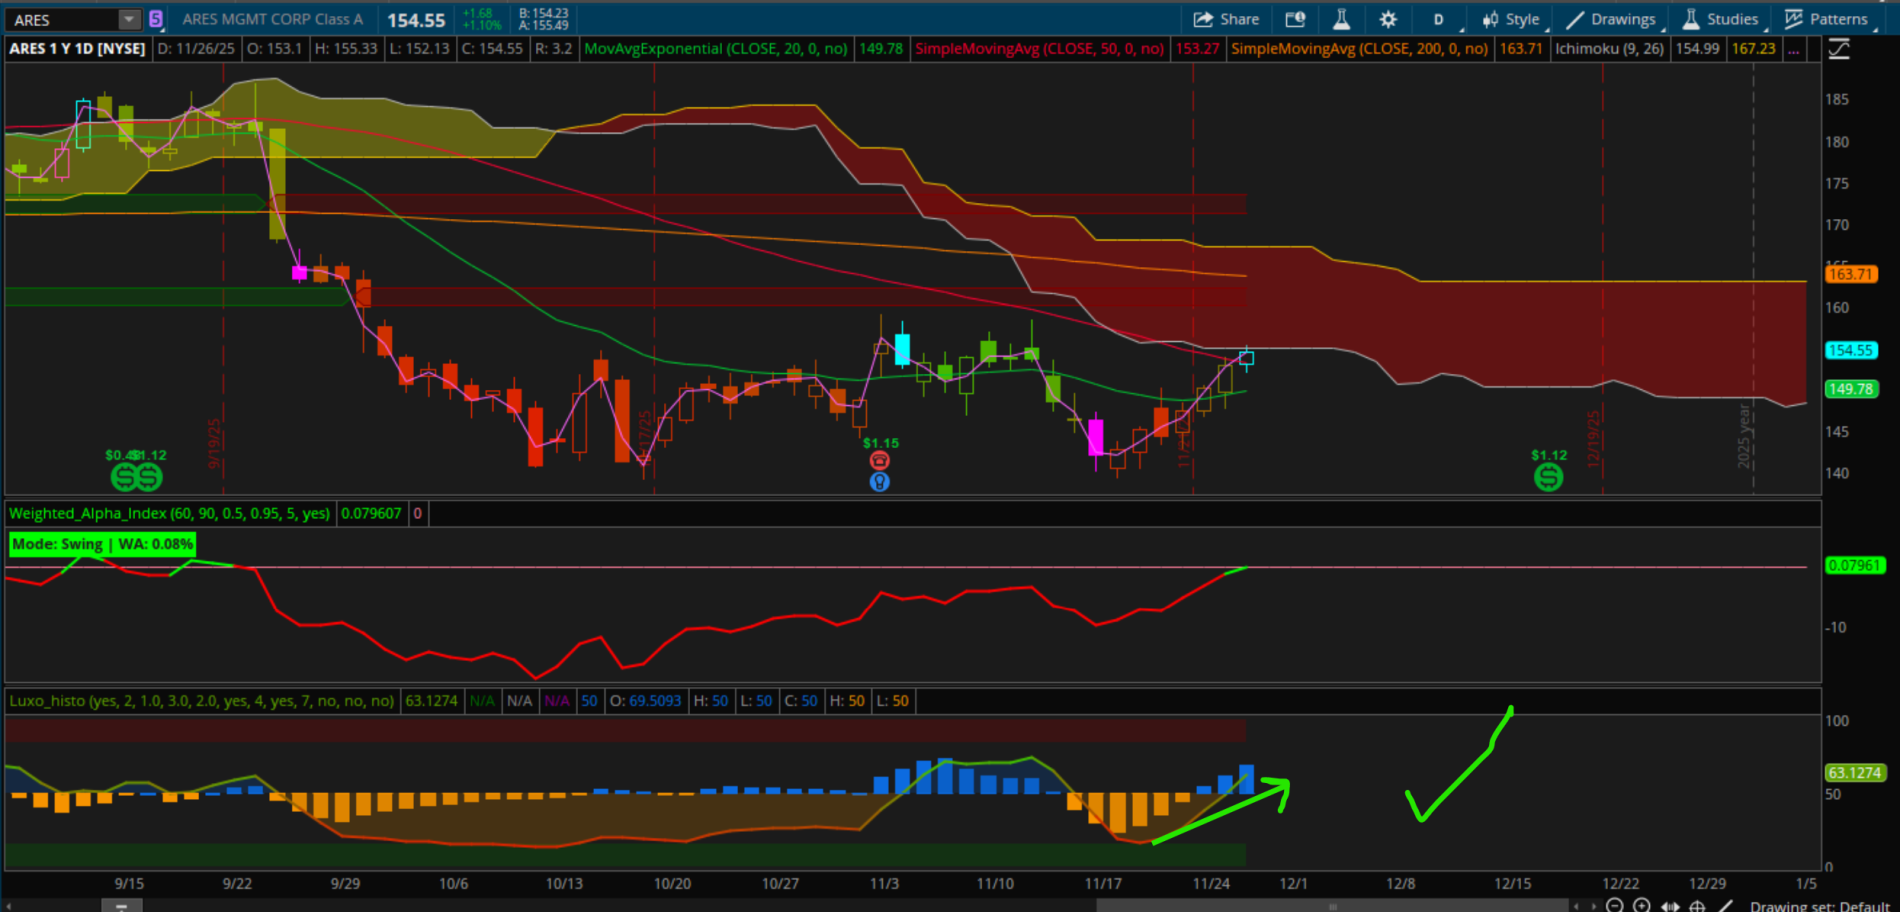Click the green dividend icon near 12/15
This screenshot has height=912, width=1900.
coord(1548,477)
